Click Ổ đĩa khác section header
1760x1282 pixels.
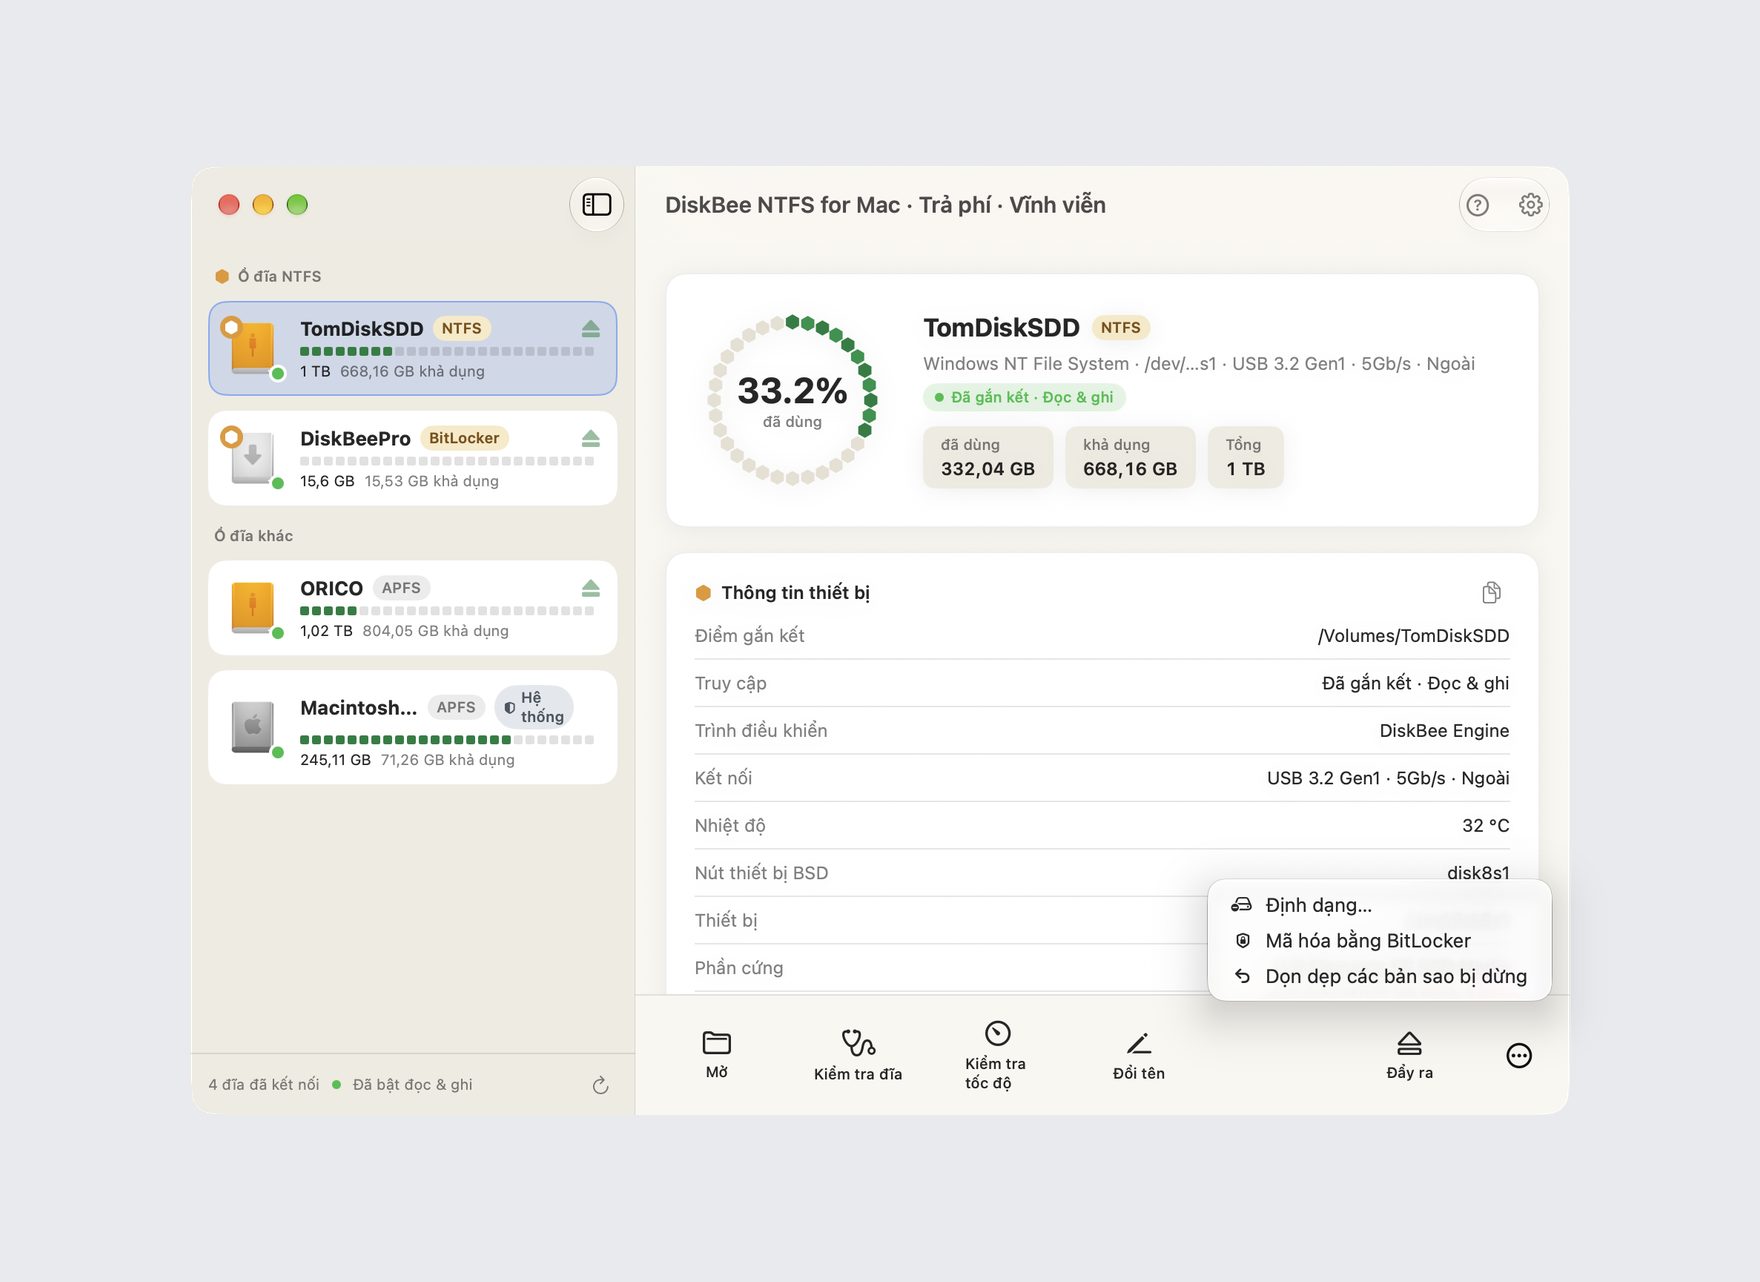[253, 536]
